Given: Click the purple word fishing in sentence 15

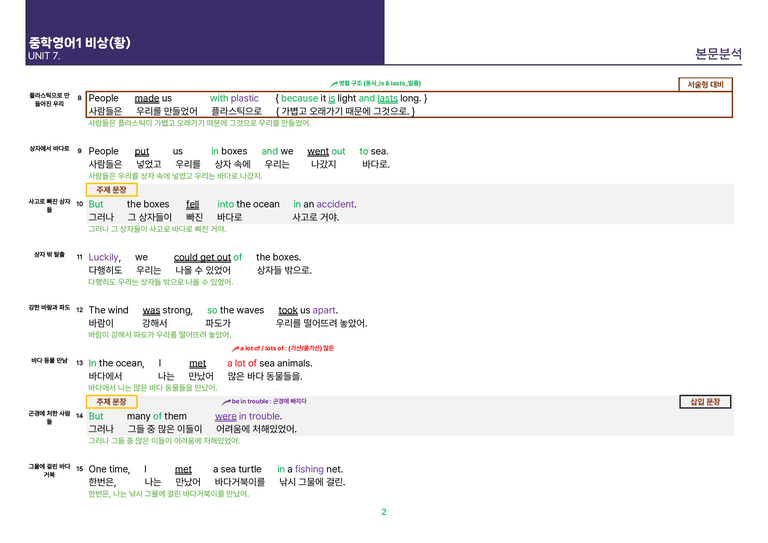Looking at the screenshot, I should point(309,469).
